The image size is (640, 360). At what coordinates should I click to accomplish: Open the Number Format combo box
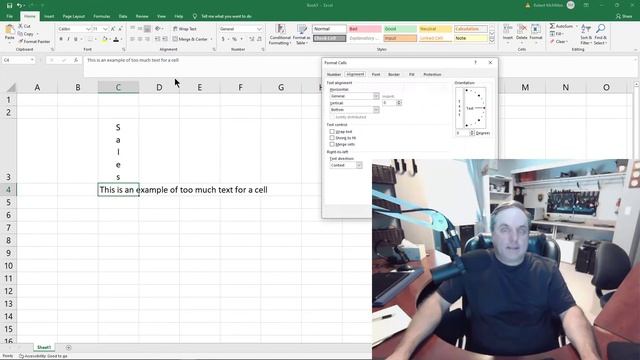[240, 29]
